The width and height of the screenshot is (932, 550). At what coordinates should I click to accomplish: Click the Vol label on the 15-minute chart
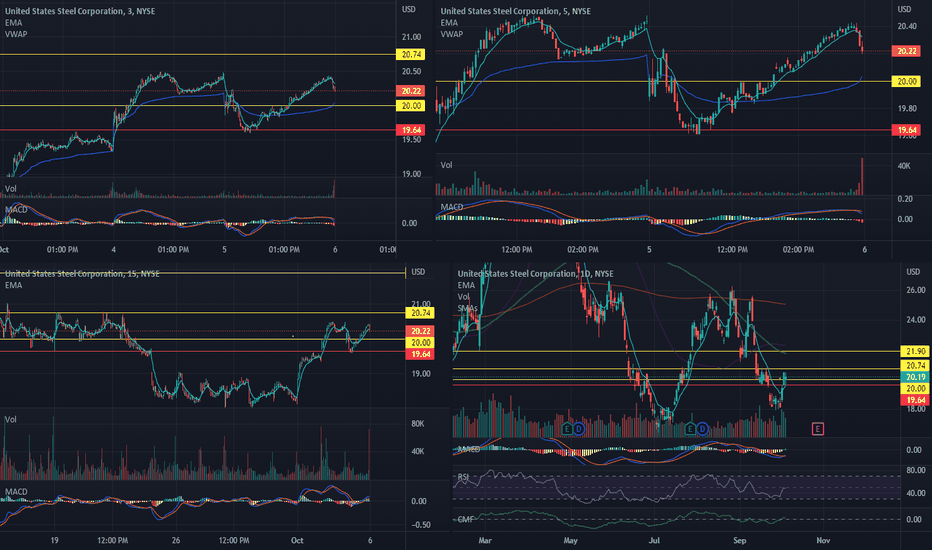[11, 419]
